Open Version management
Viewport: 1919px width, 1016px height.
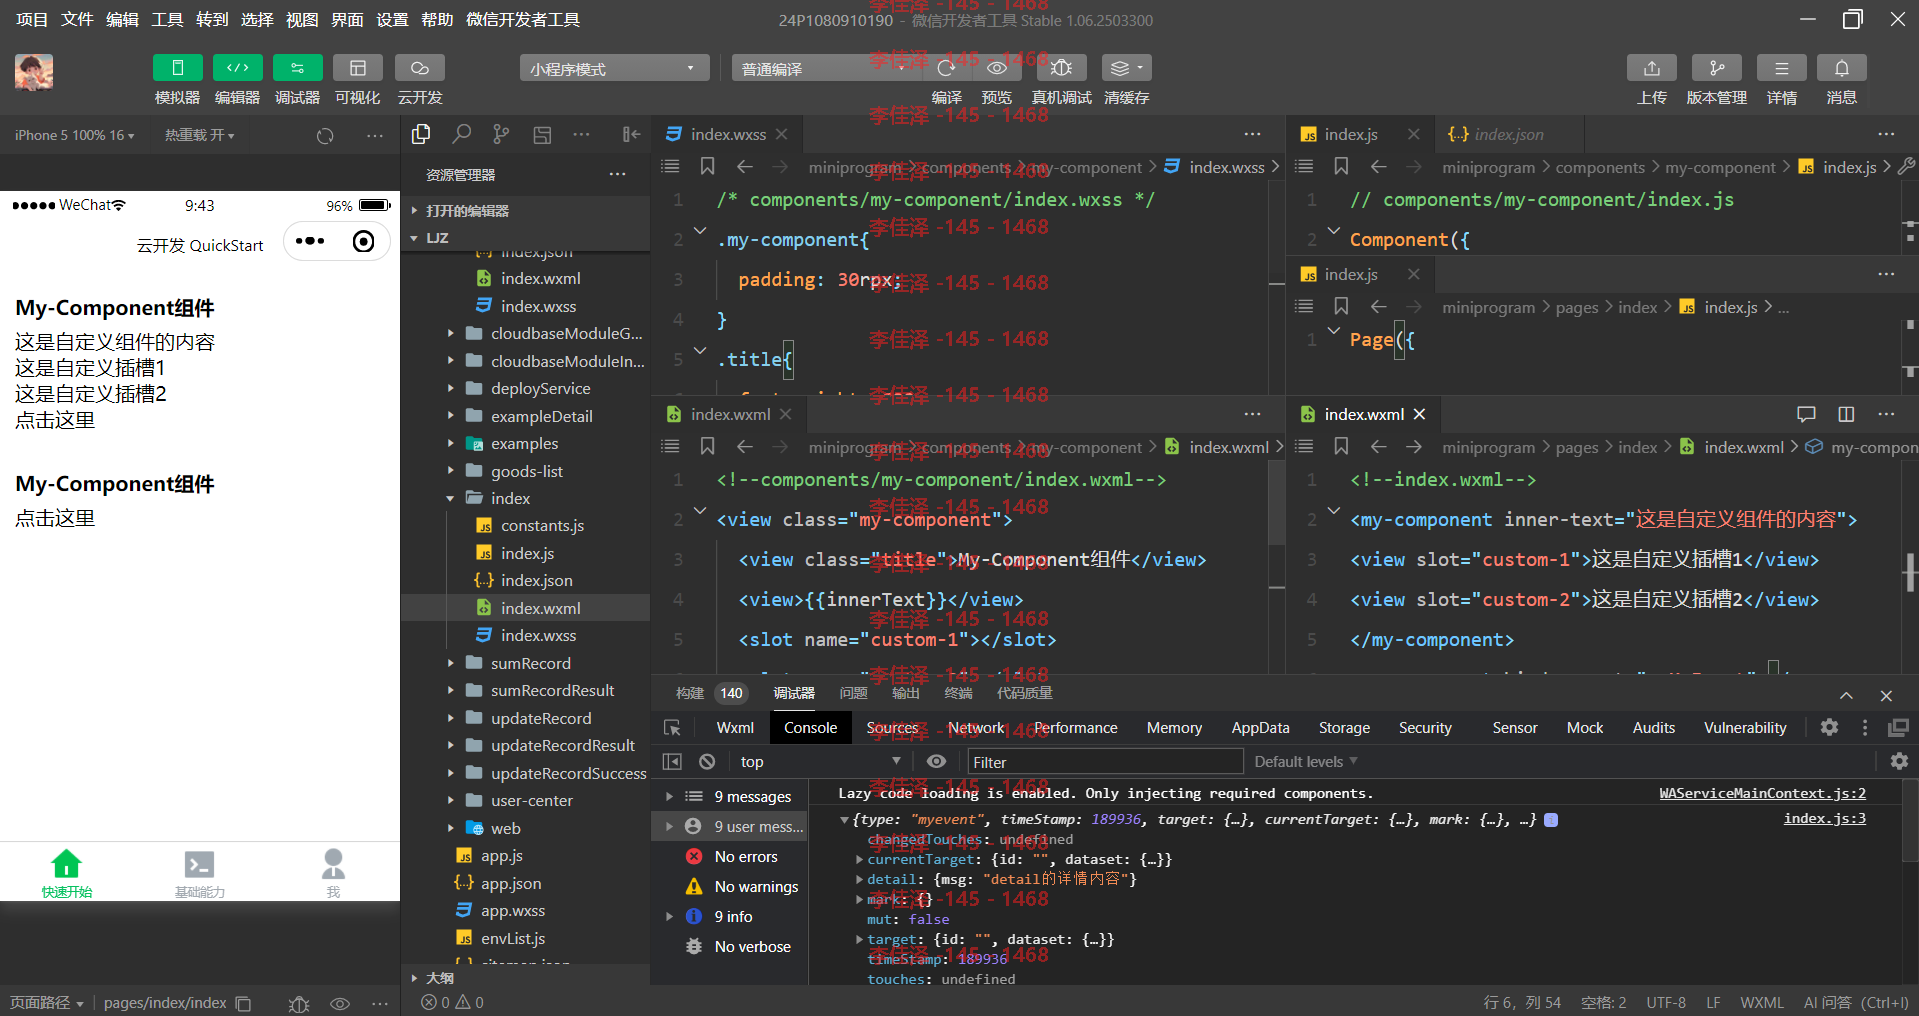tap(1717, 68)
